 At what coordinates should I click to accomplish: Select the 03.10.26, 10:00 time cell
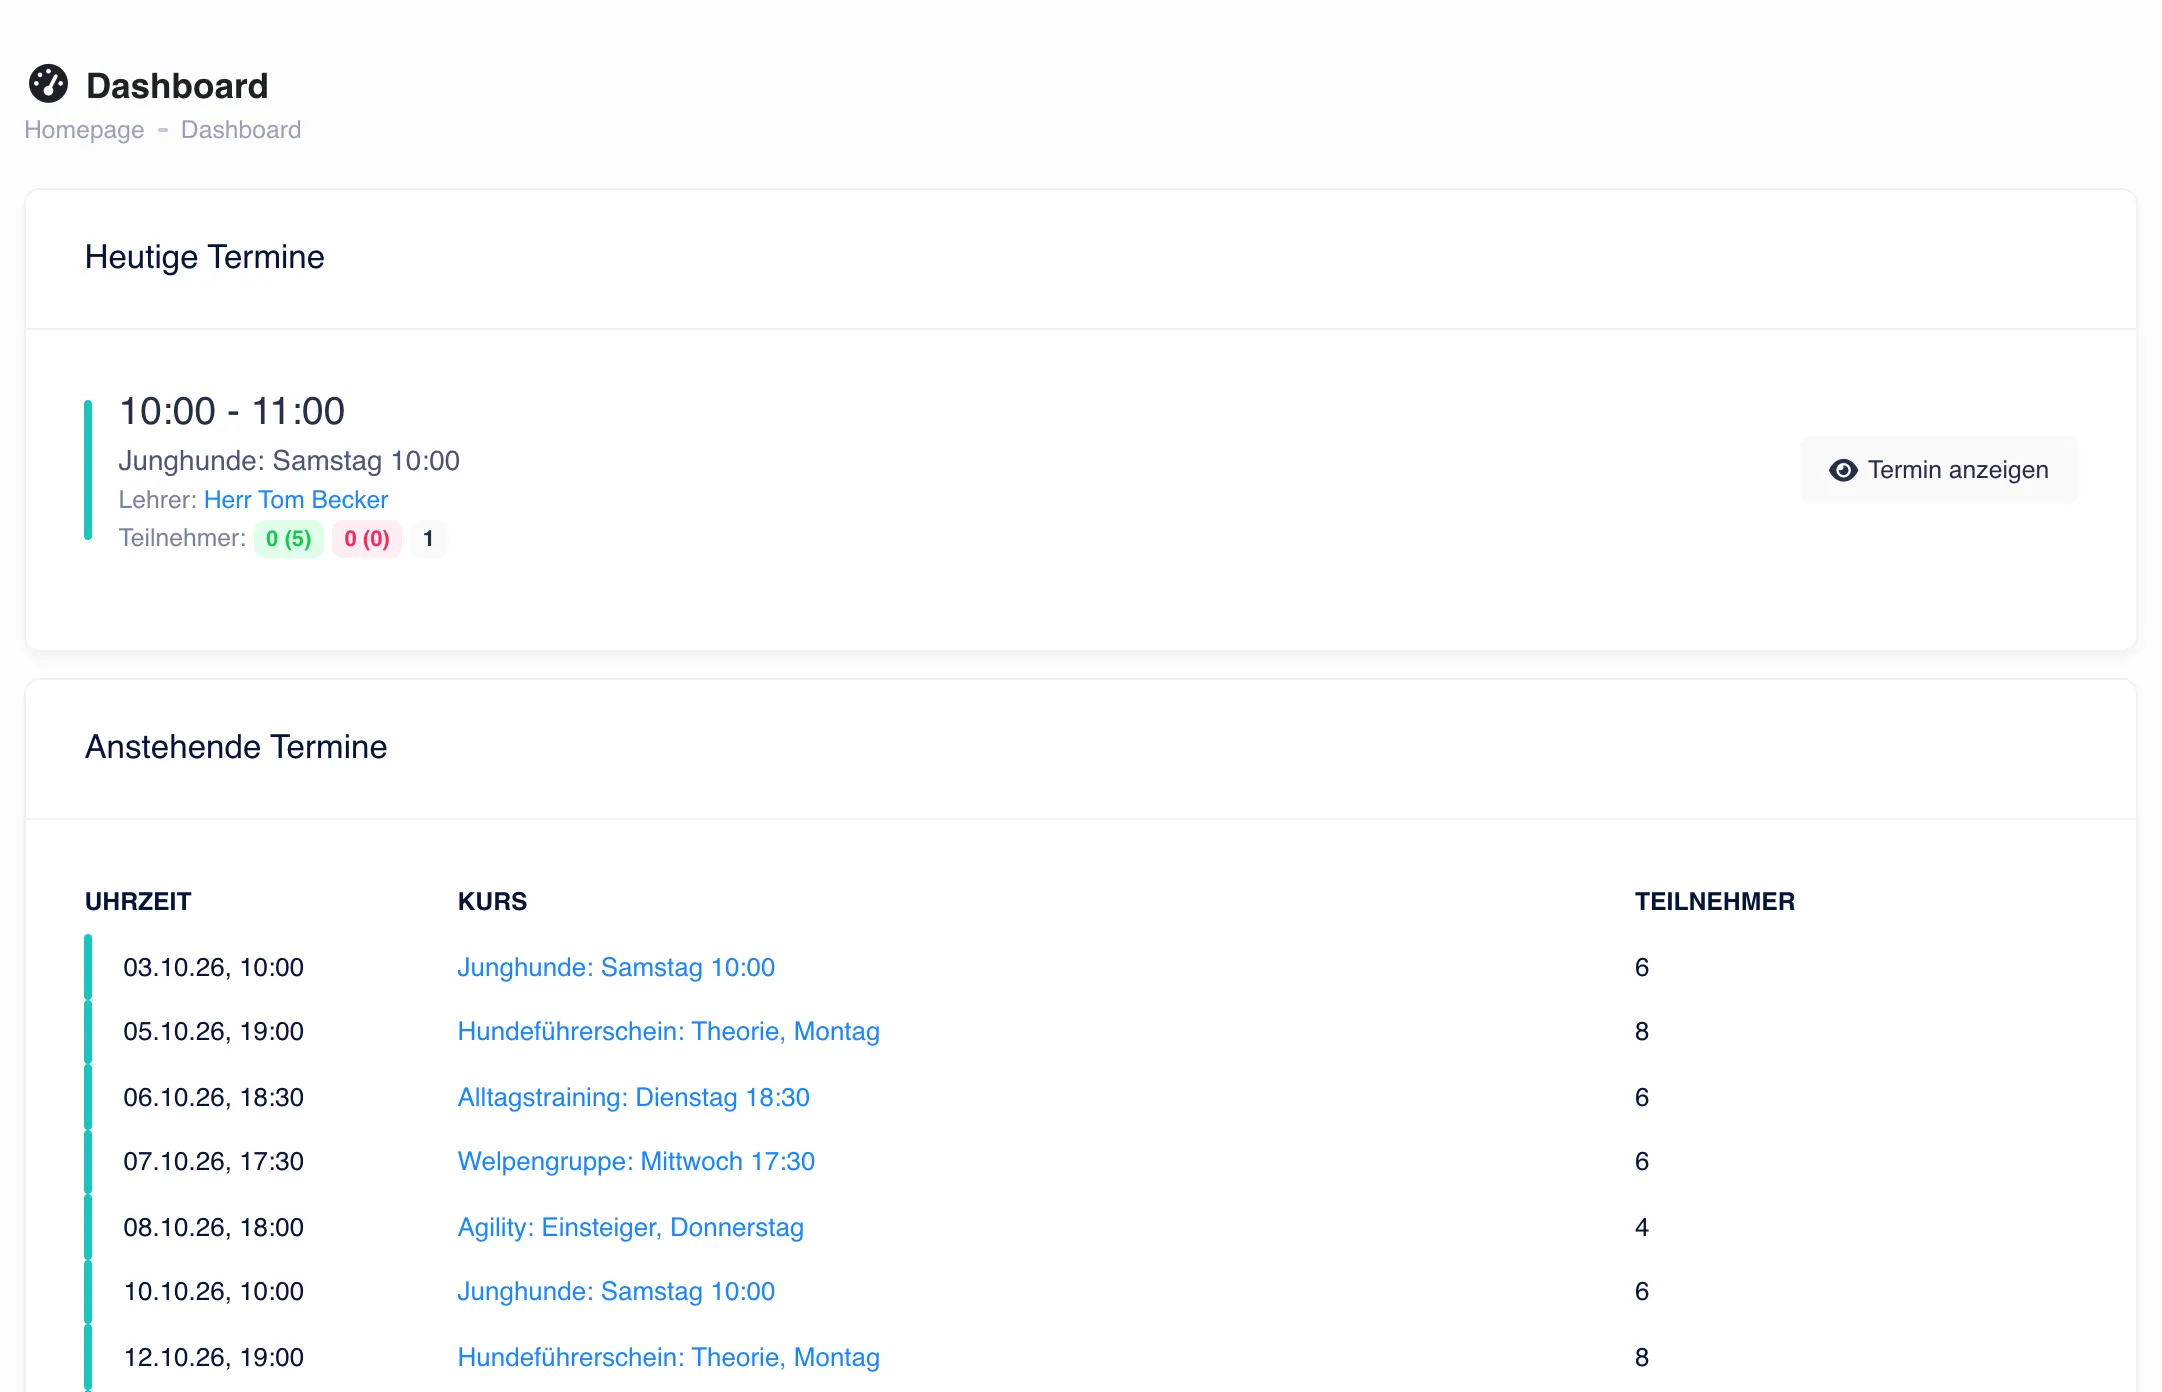(214, 967)
